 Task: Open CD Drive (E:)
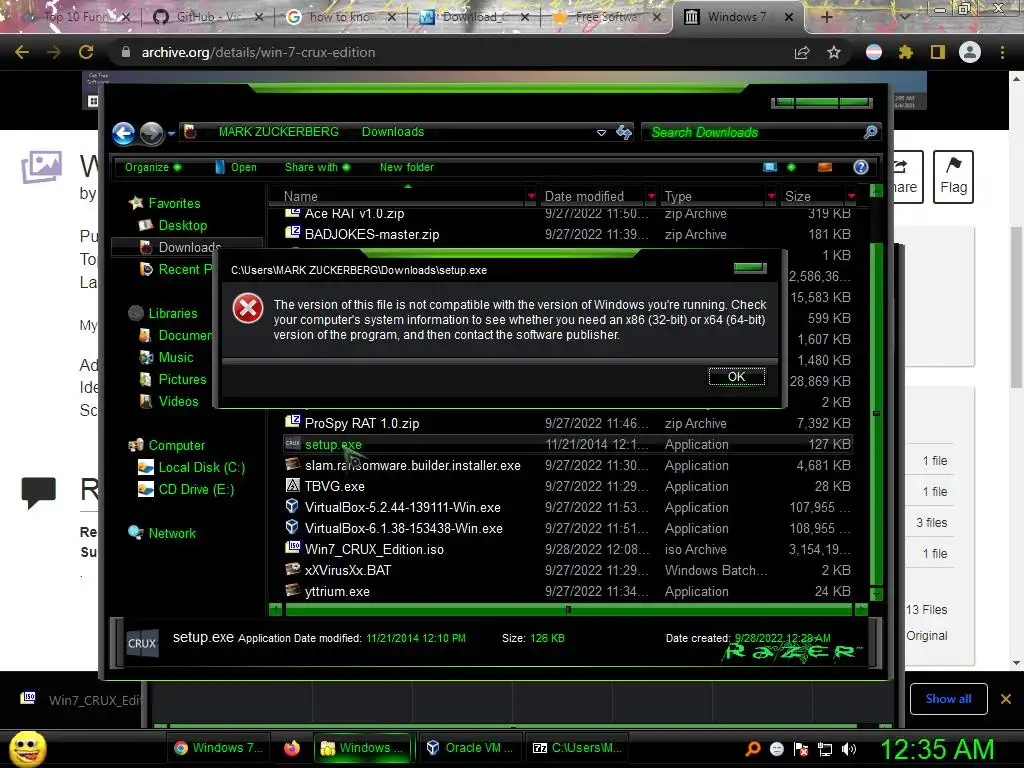[187, 489]
